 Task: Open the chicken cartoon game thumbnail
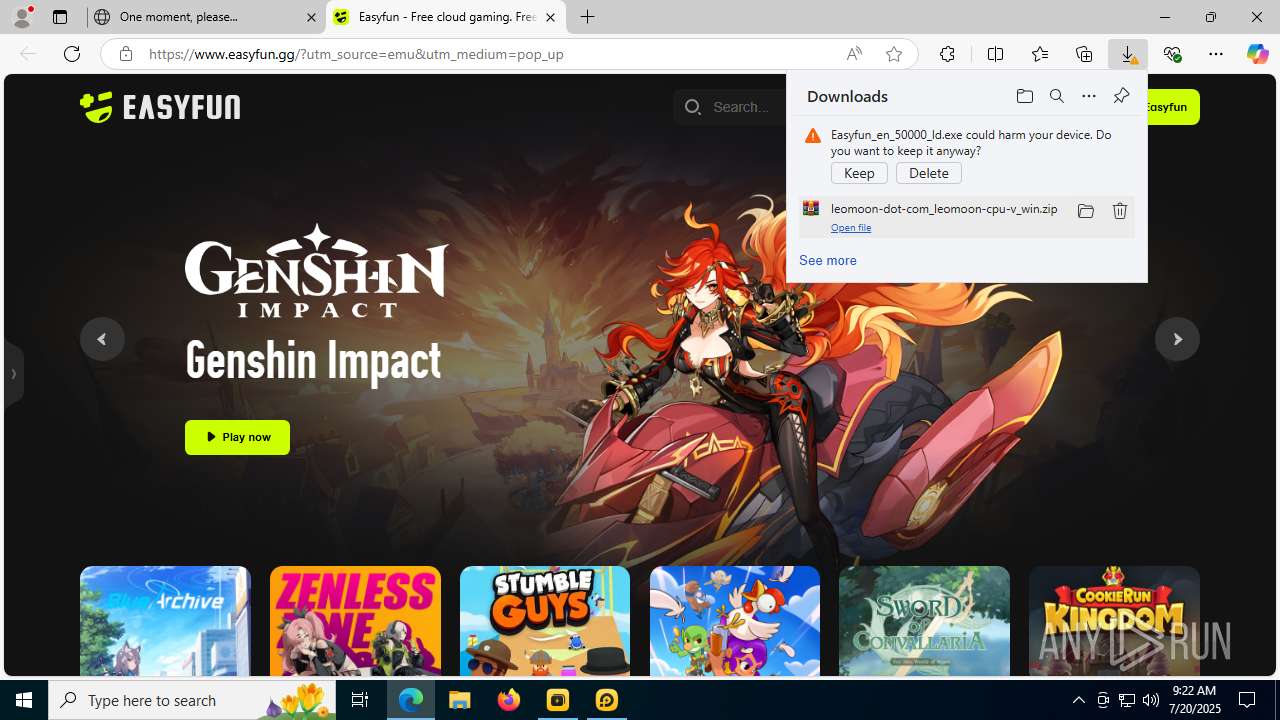tap(735, 621)
